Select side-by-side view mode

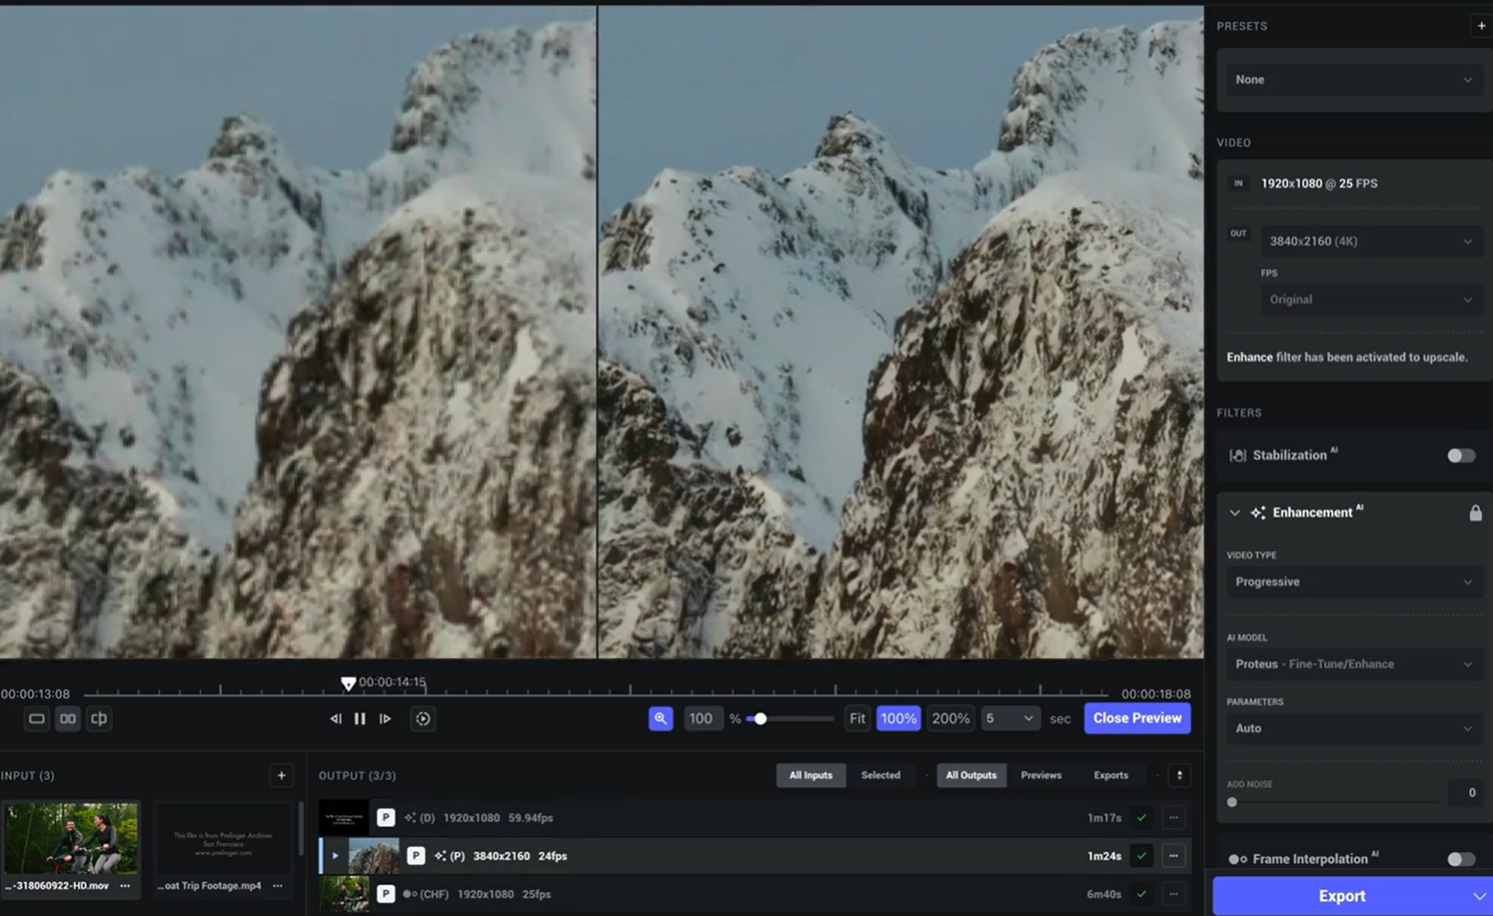tap(67, 718)
